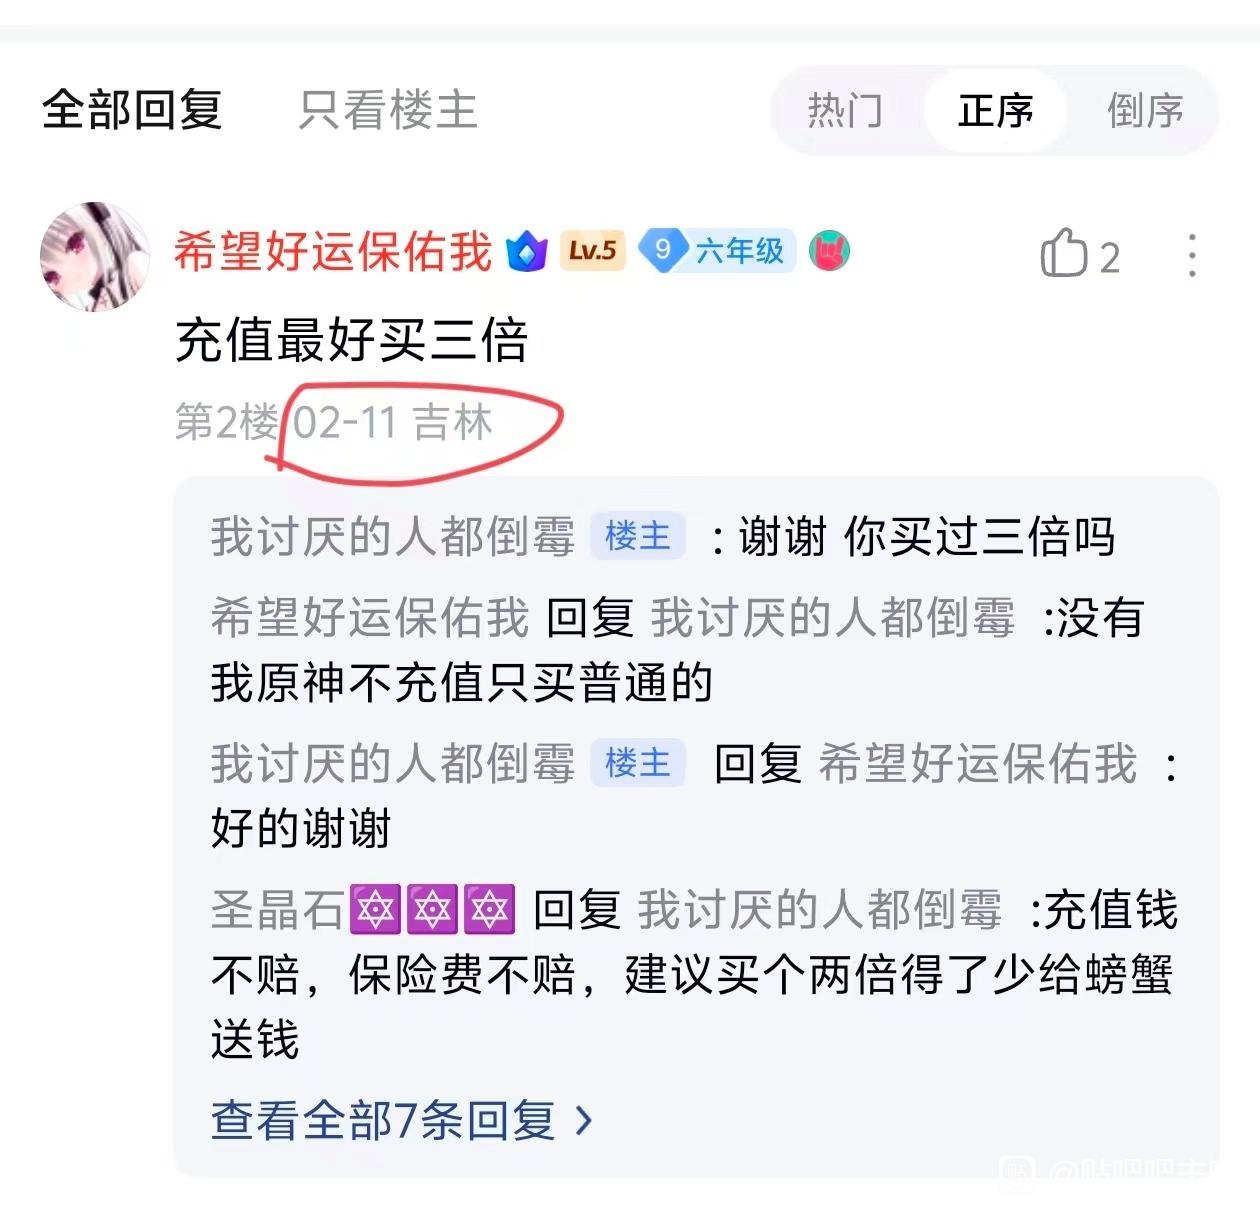Tap the first 楼主 tag badge

tap(638, 537)
